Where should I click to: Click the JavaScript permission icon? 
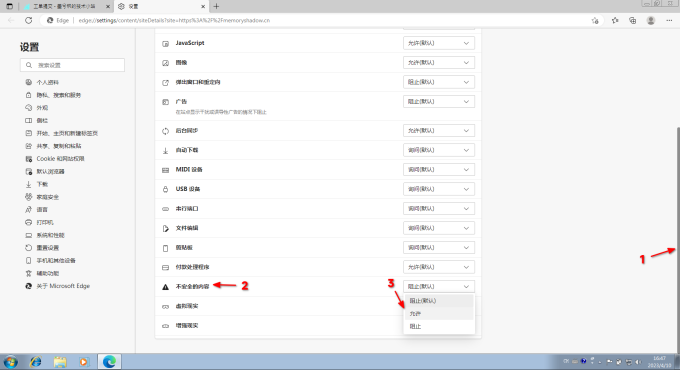pyautogui.click(x=165, y=43)
